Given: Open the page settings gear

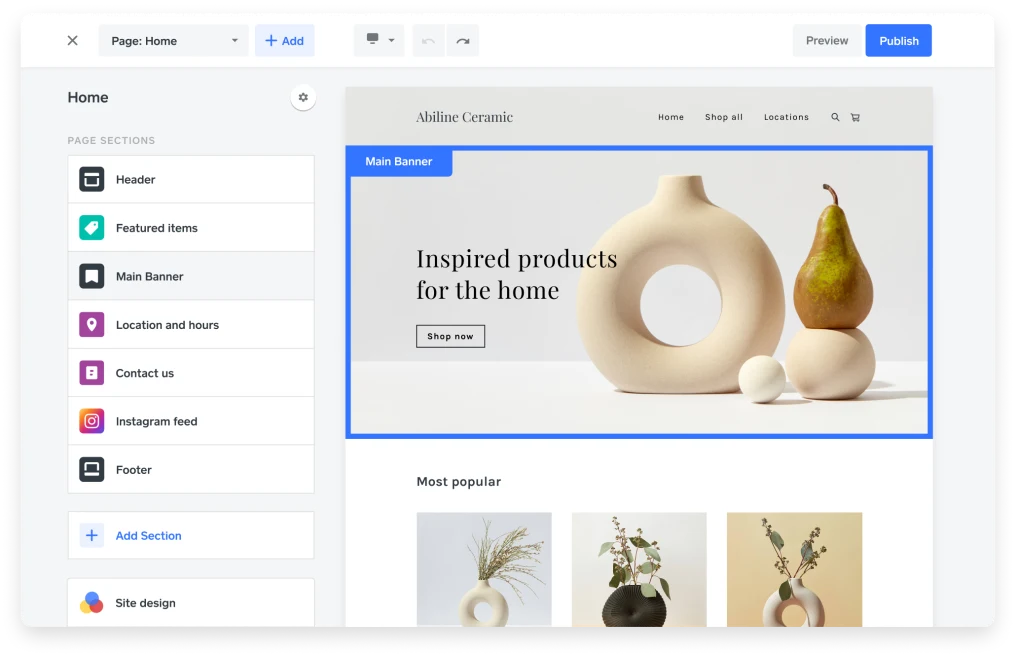Looking at the screenshot, I should (303, 98).
